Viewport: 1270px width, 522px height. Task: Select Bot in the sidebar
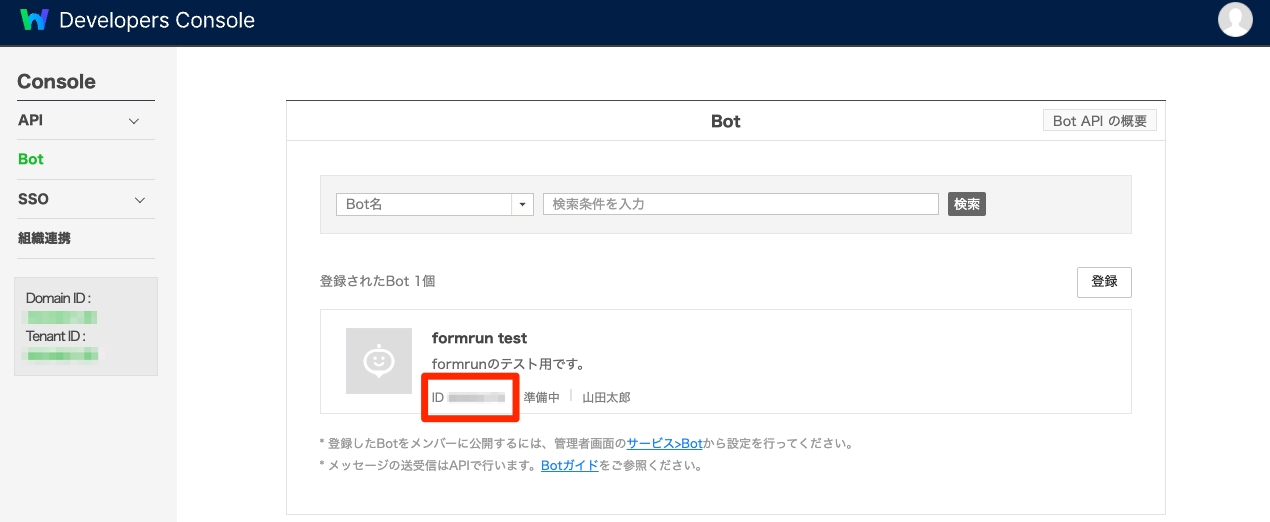31,159
